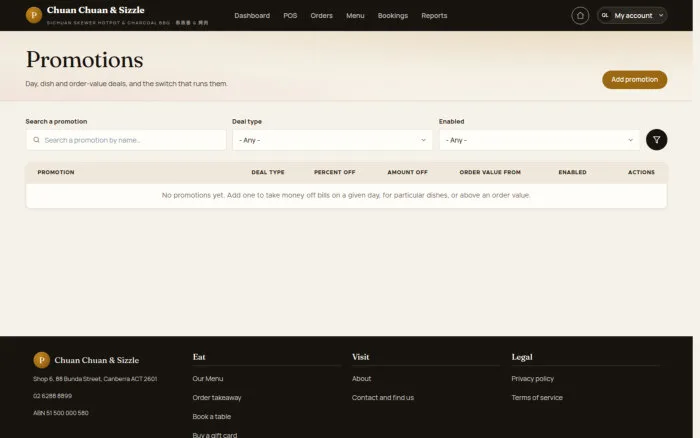Screen dimensions: 700x438
Task: Open the Orders menu item
Action: (x=321, y=16)
